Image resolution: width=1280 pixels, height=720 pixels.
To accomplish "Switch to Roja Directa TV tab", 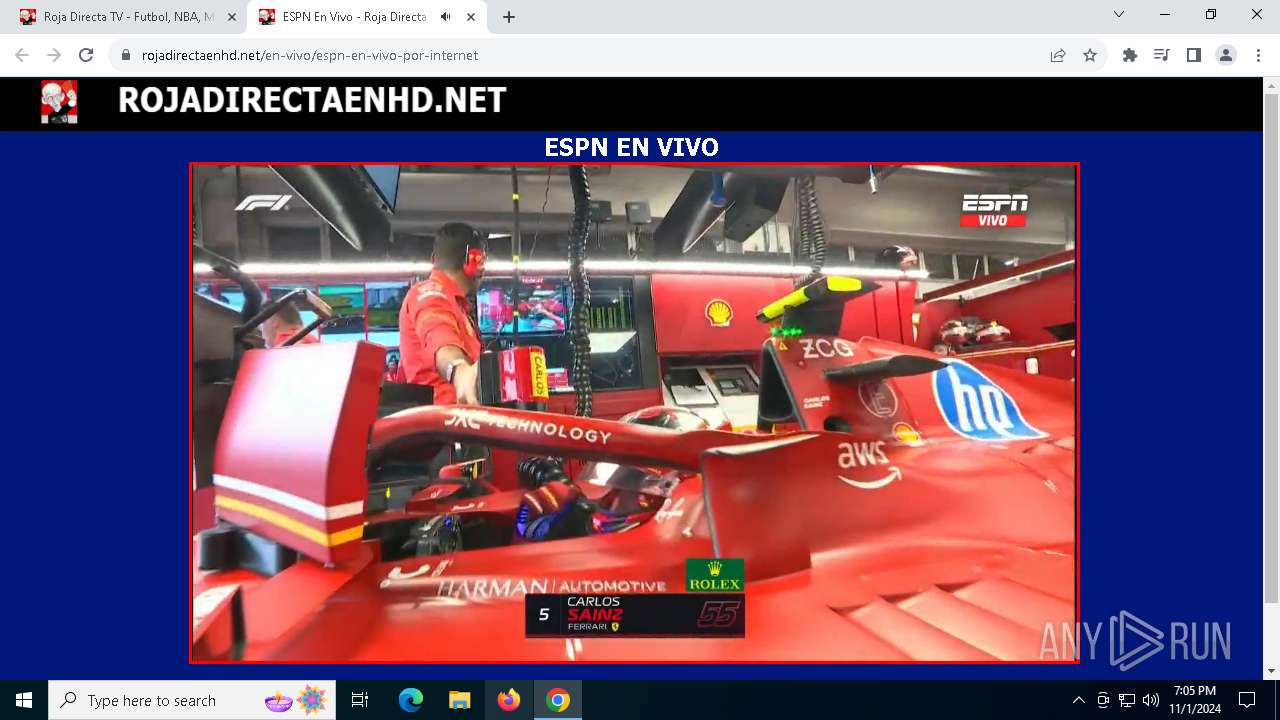I will pyautogui.click(x=127, y=17).
